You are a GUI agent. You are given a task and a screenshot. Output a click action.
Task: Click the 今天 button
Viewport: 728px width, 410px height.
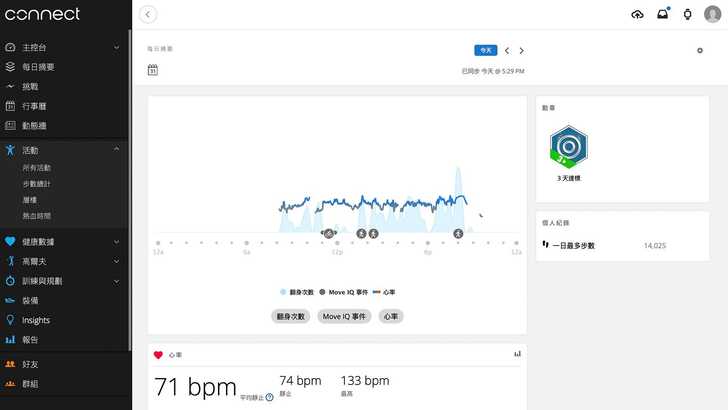pos(485,50)
